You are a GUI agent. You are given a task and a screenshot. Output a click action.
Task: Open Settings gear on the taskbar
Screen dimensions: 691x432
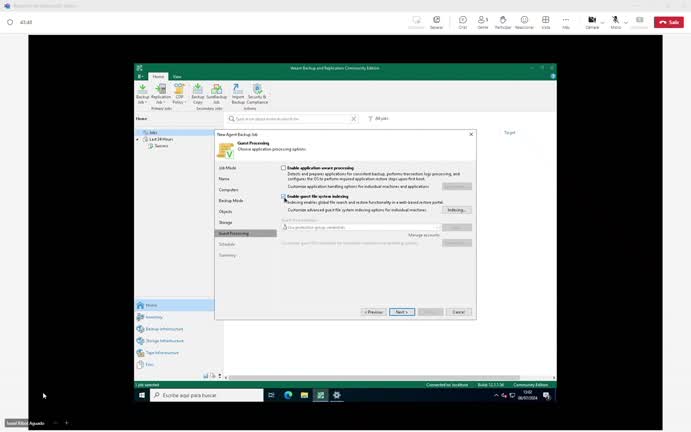337,395
